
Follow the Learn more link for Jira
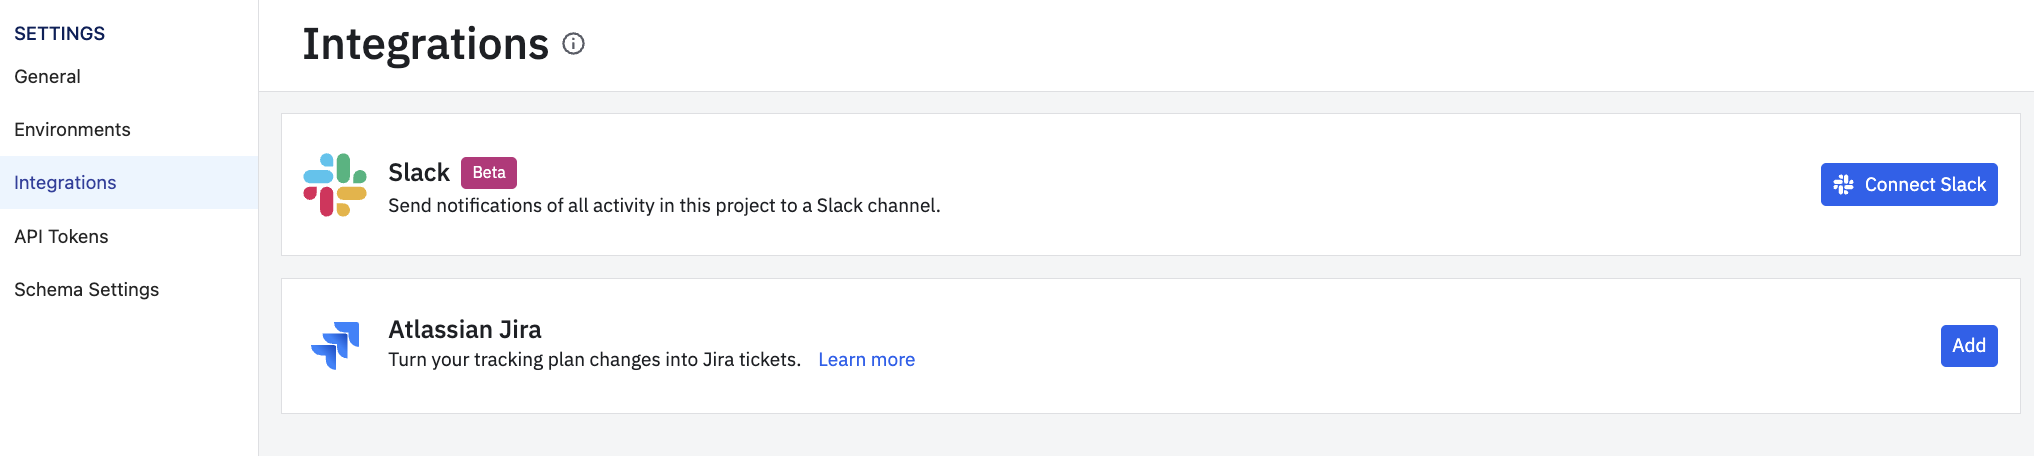867,360
